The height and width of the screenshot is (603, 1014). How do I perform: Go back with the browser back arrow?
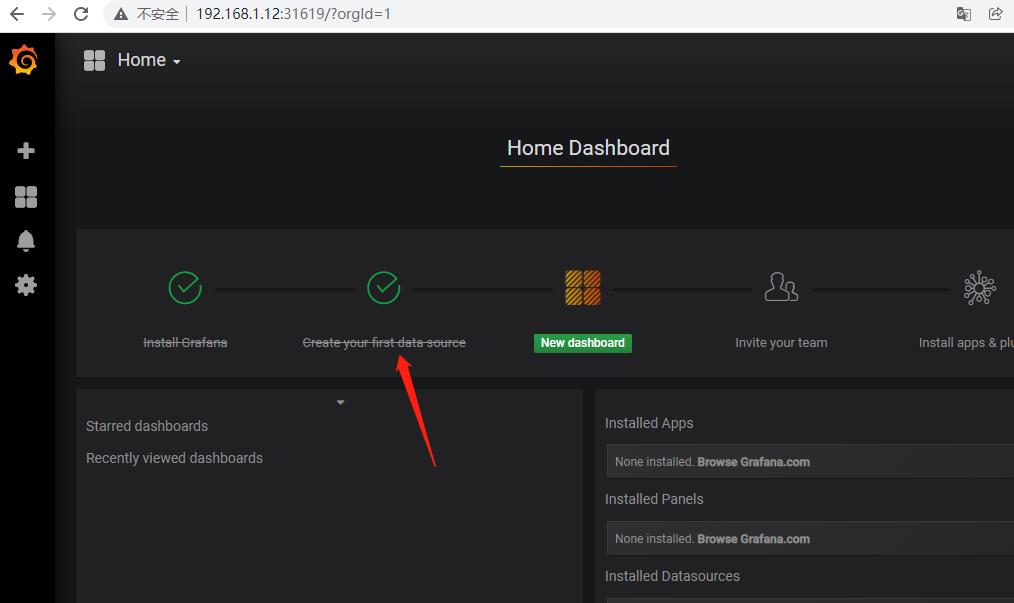(x=17, y=14)
